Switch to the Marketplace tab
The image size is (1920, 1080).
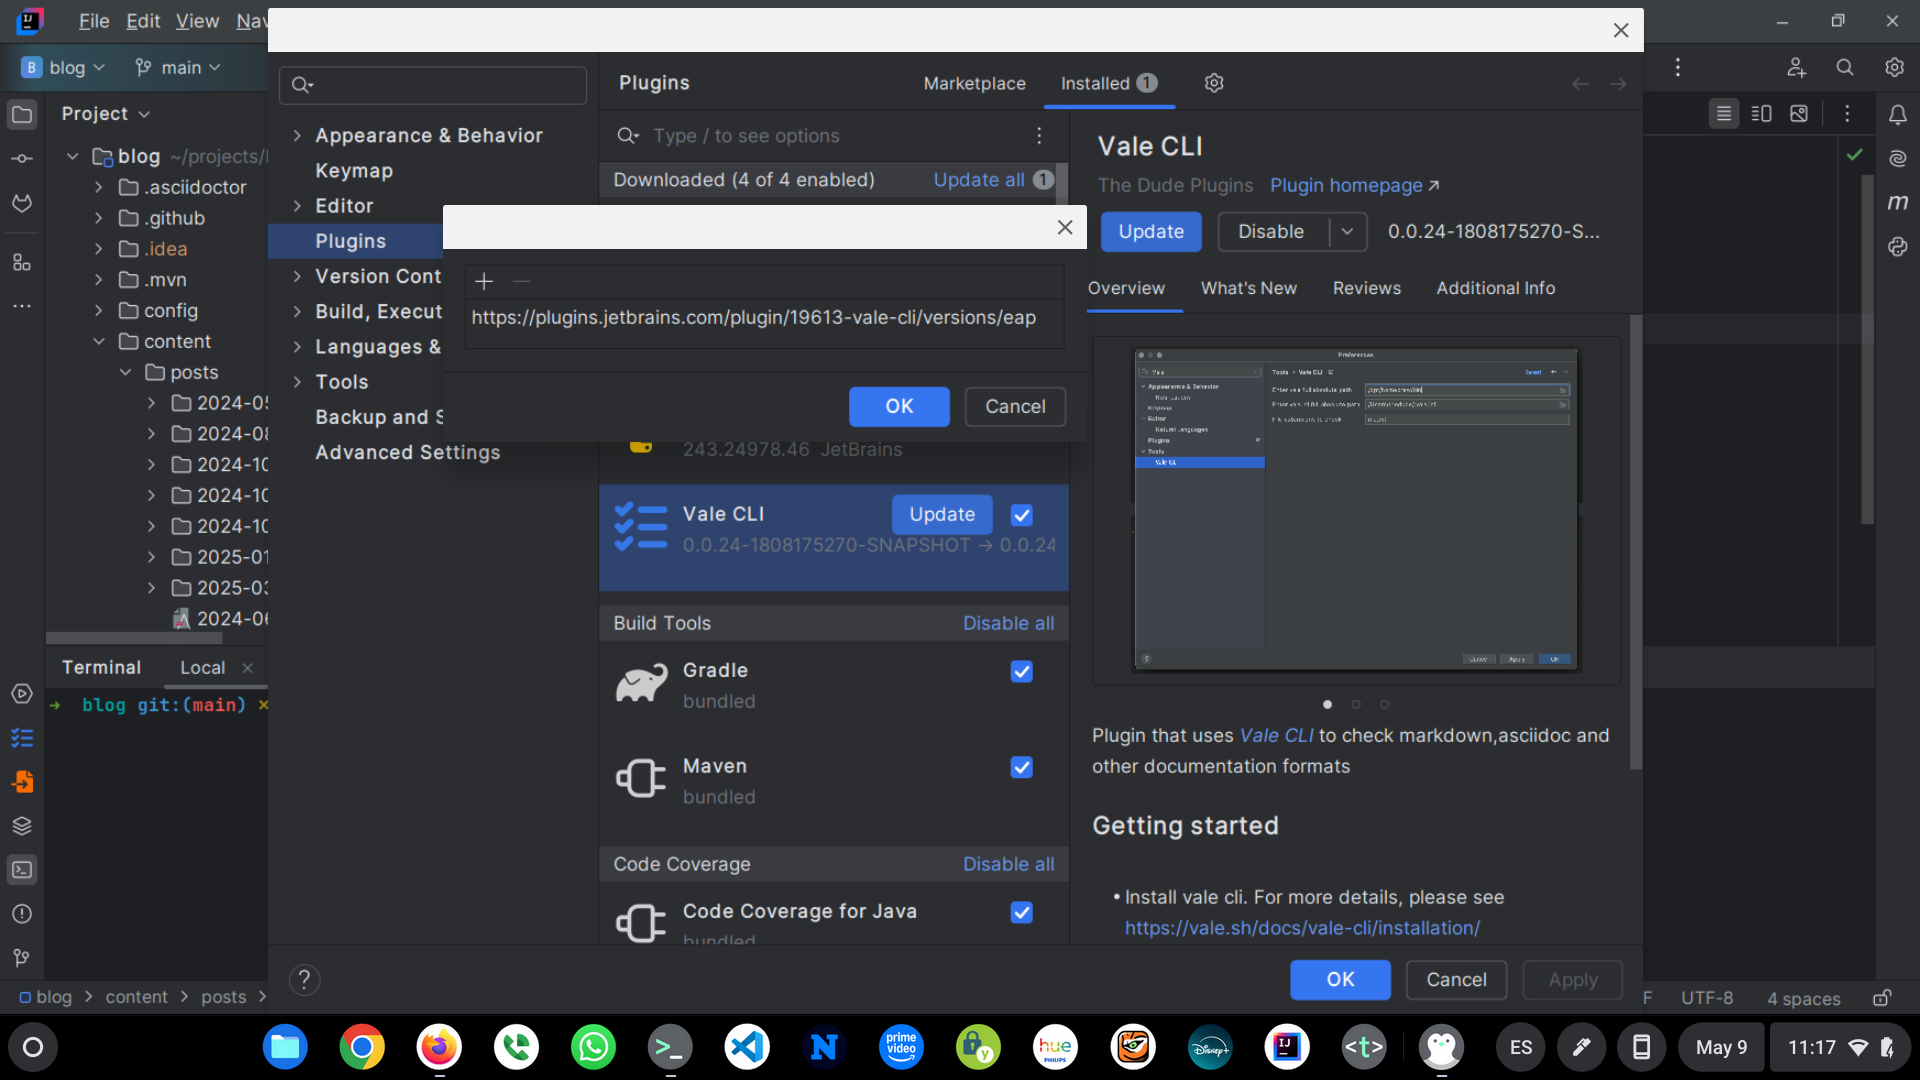tap(974, 83)
